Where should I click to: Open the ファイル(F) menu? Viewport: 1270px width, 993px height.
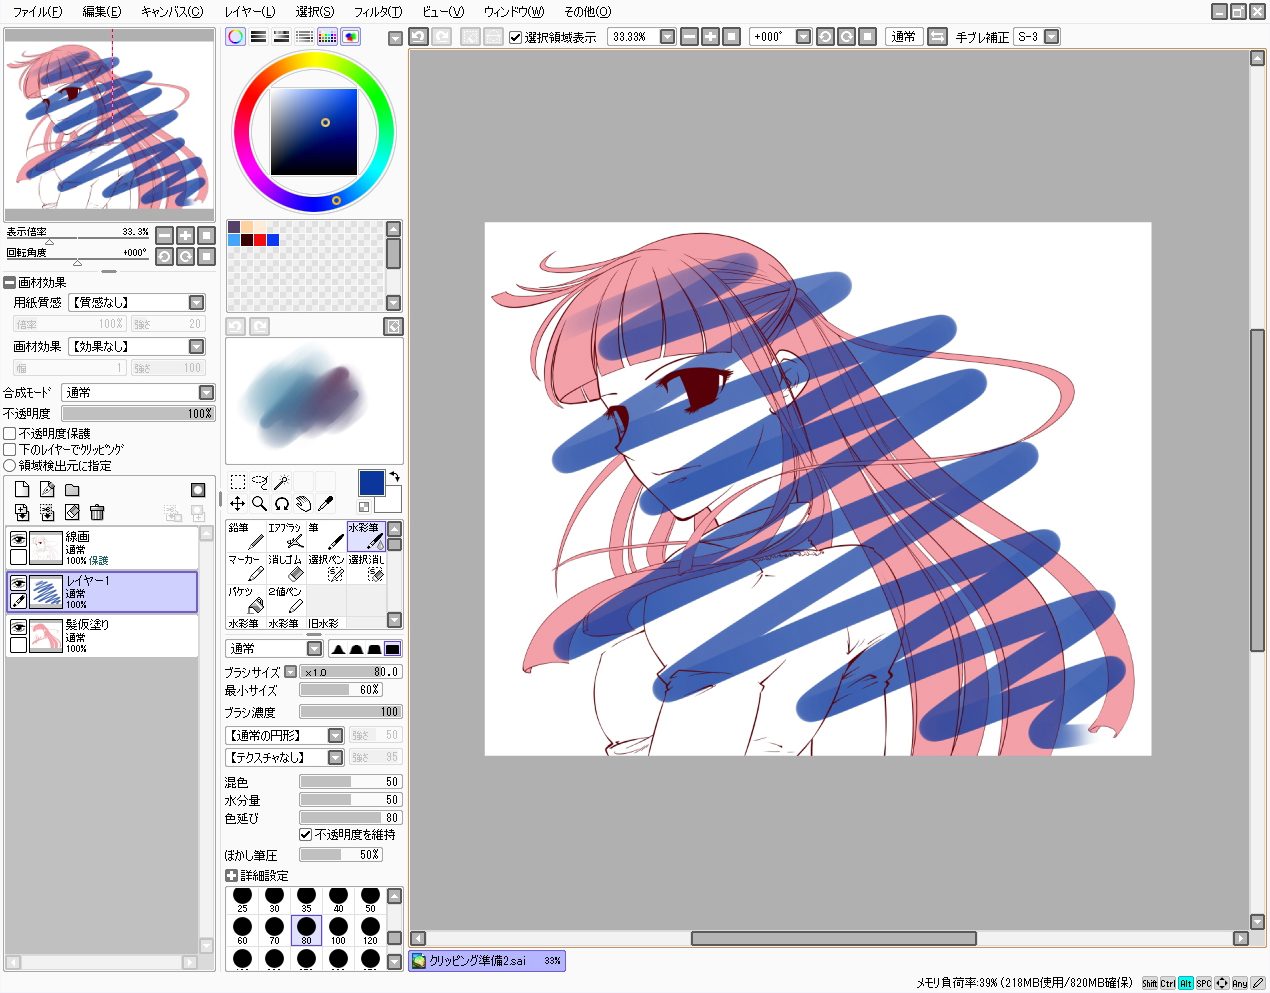[x=36, y=12]
